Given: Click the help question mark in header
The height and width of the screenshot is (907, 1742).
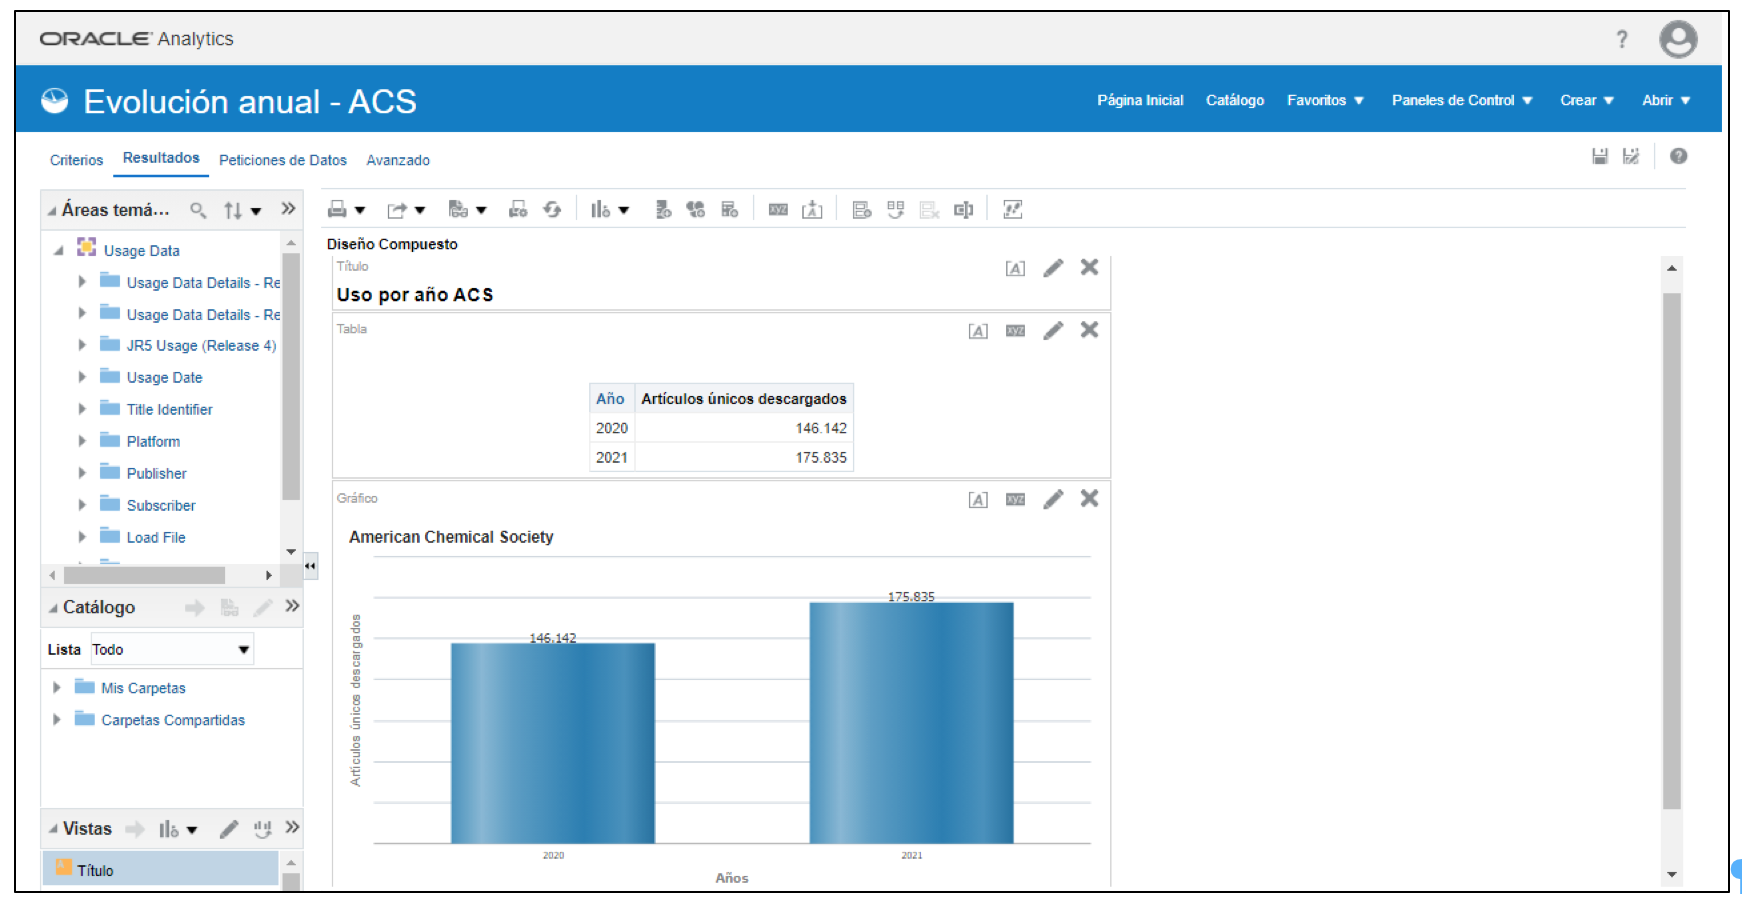Looking at the screenshot, I should 1621,39.
